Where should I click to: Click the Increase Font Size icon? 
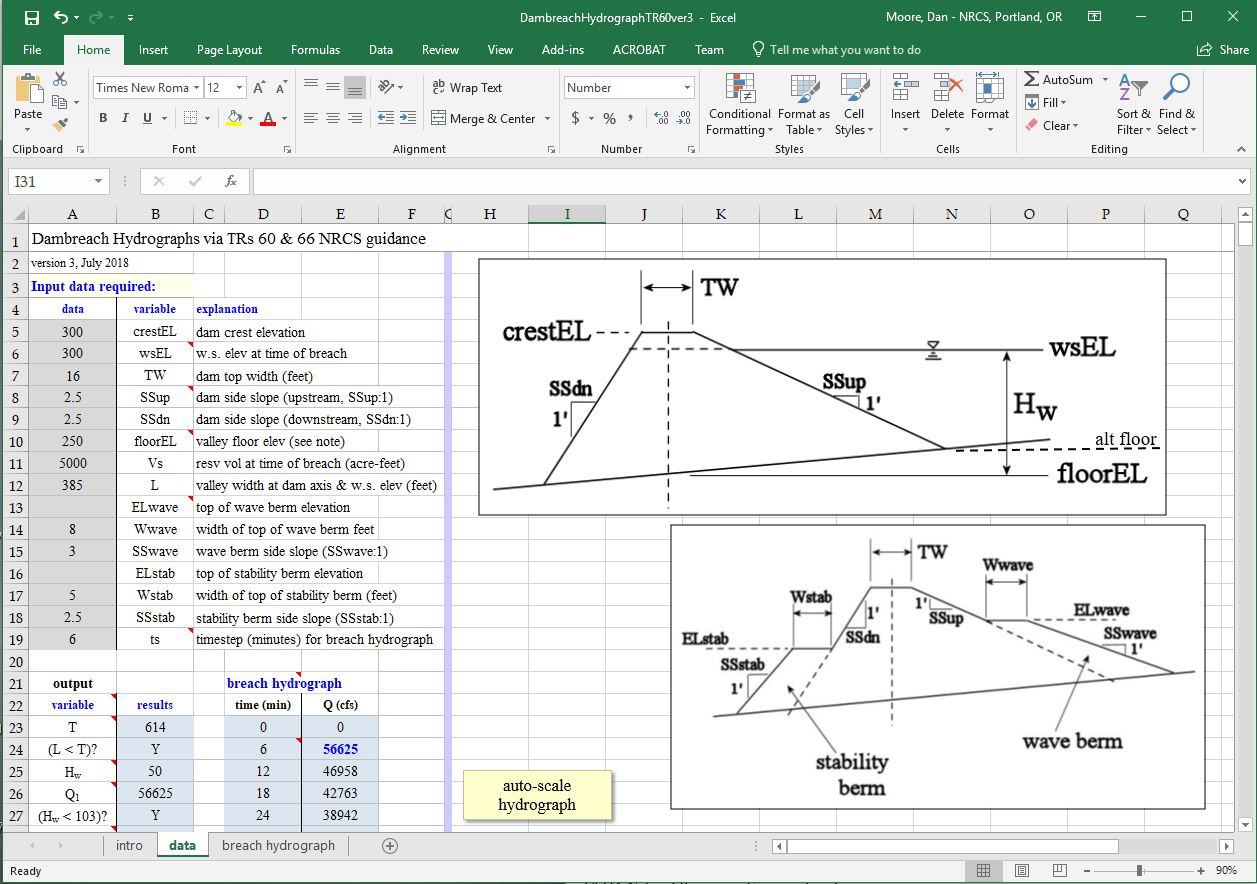click(260, 88)
